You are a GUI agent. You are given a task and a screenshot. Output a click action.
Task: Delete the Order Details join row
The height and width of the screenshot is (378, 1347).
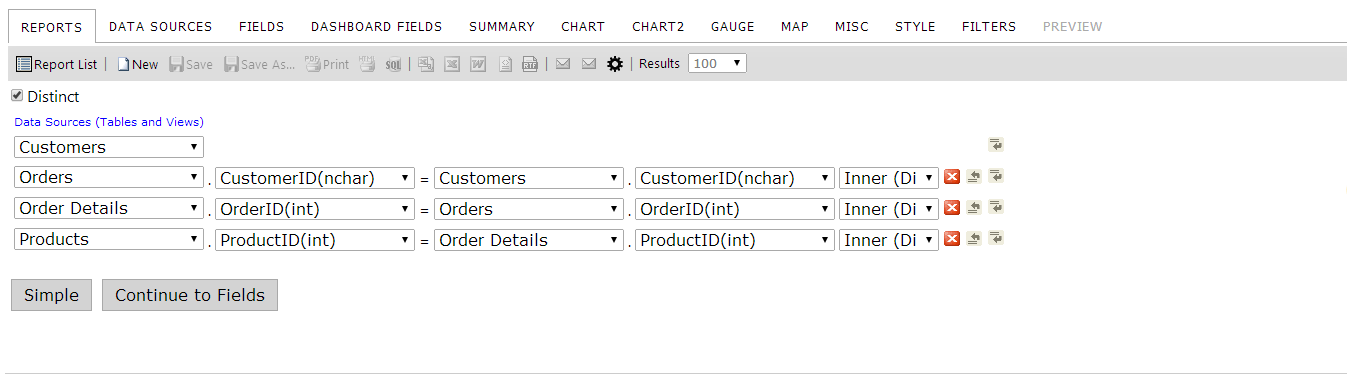(952, 208)
